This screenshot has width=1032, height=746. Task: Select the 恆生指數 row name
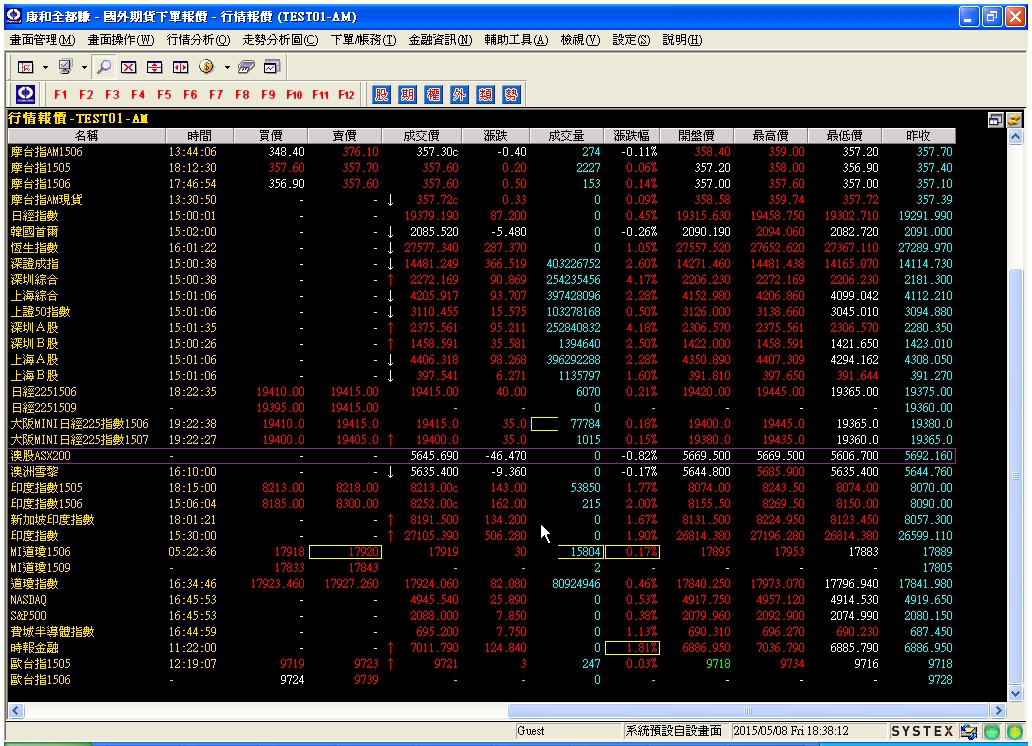[34, 248]
